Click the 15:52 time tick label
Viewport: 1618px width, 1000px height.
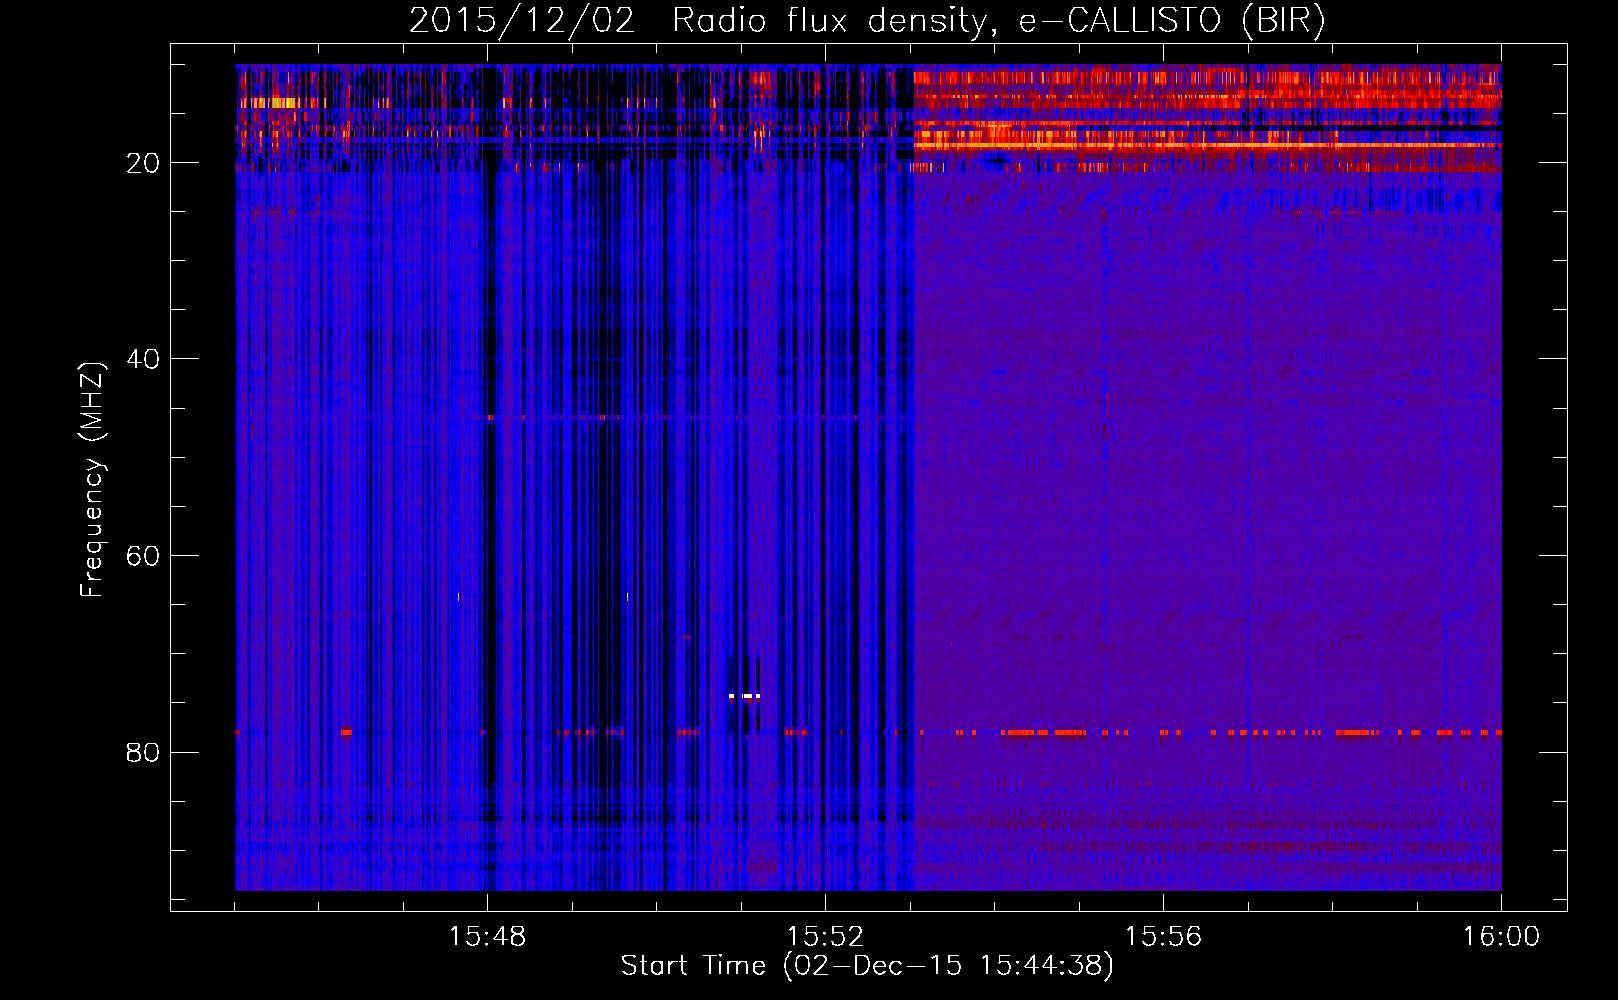click(x=825, y=937)
